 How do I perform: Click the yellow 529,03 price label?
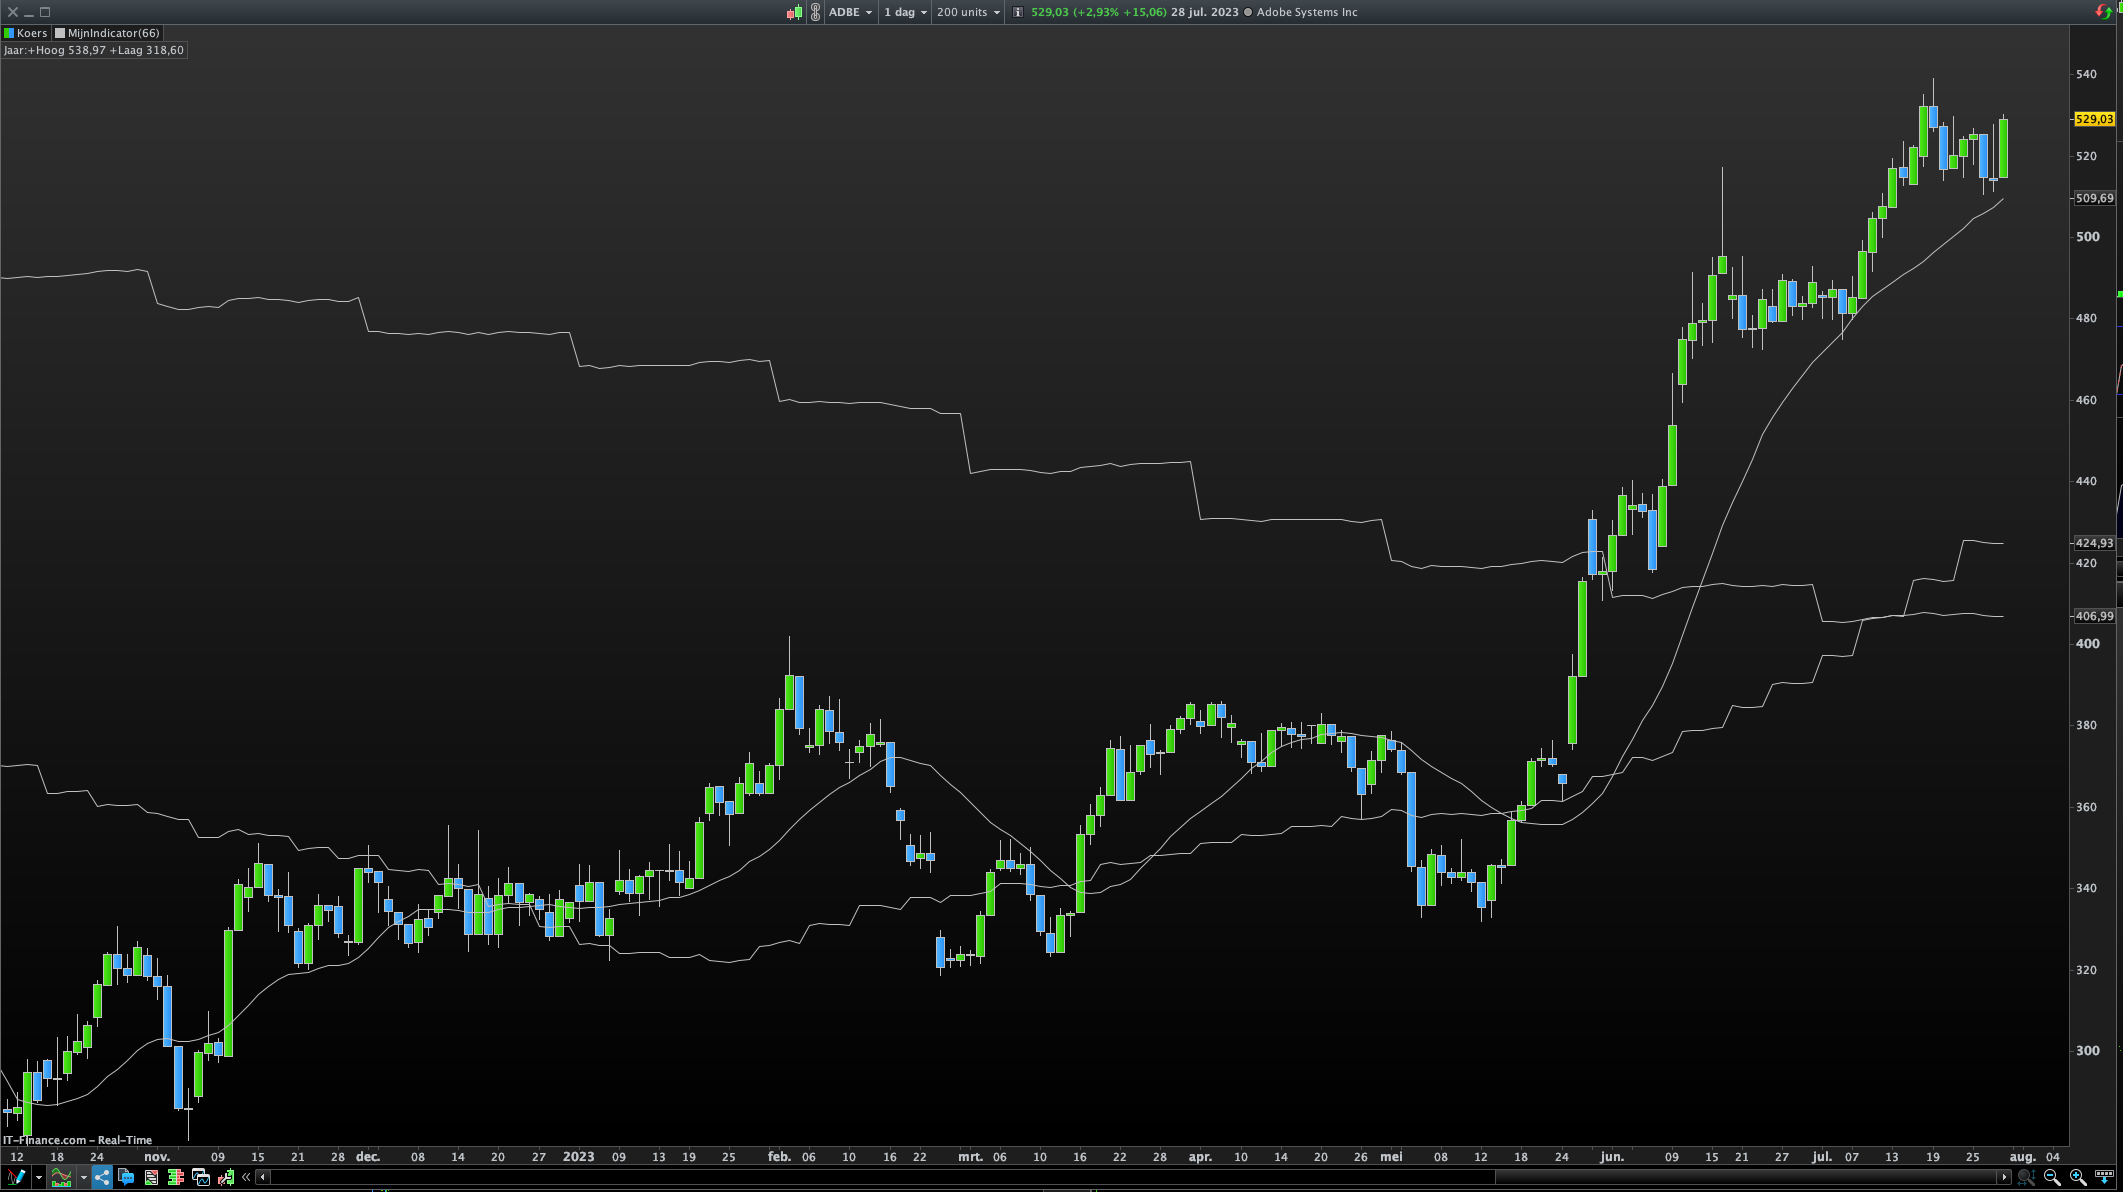pos(2094,119)
